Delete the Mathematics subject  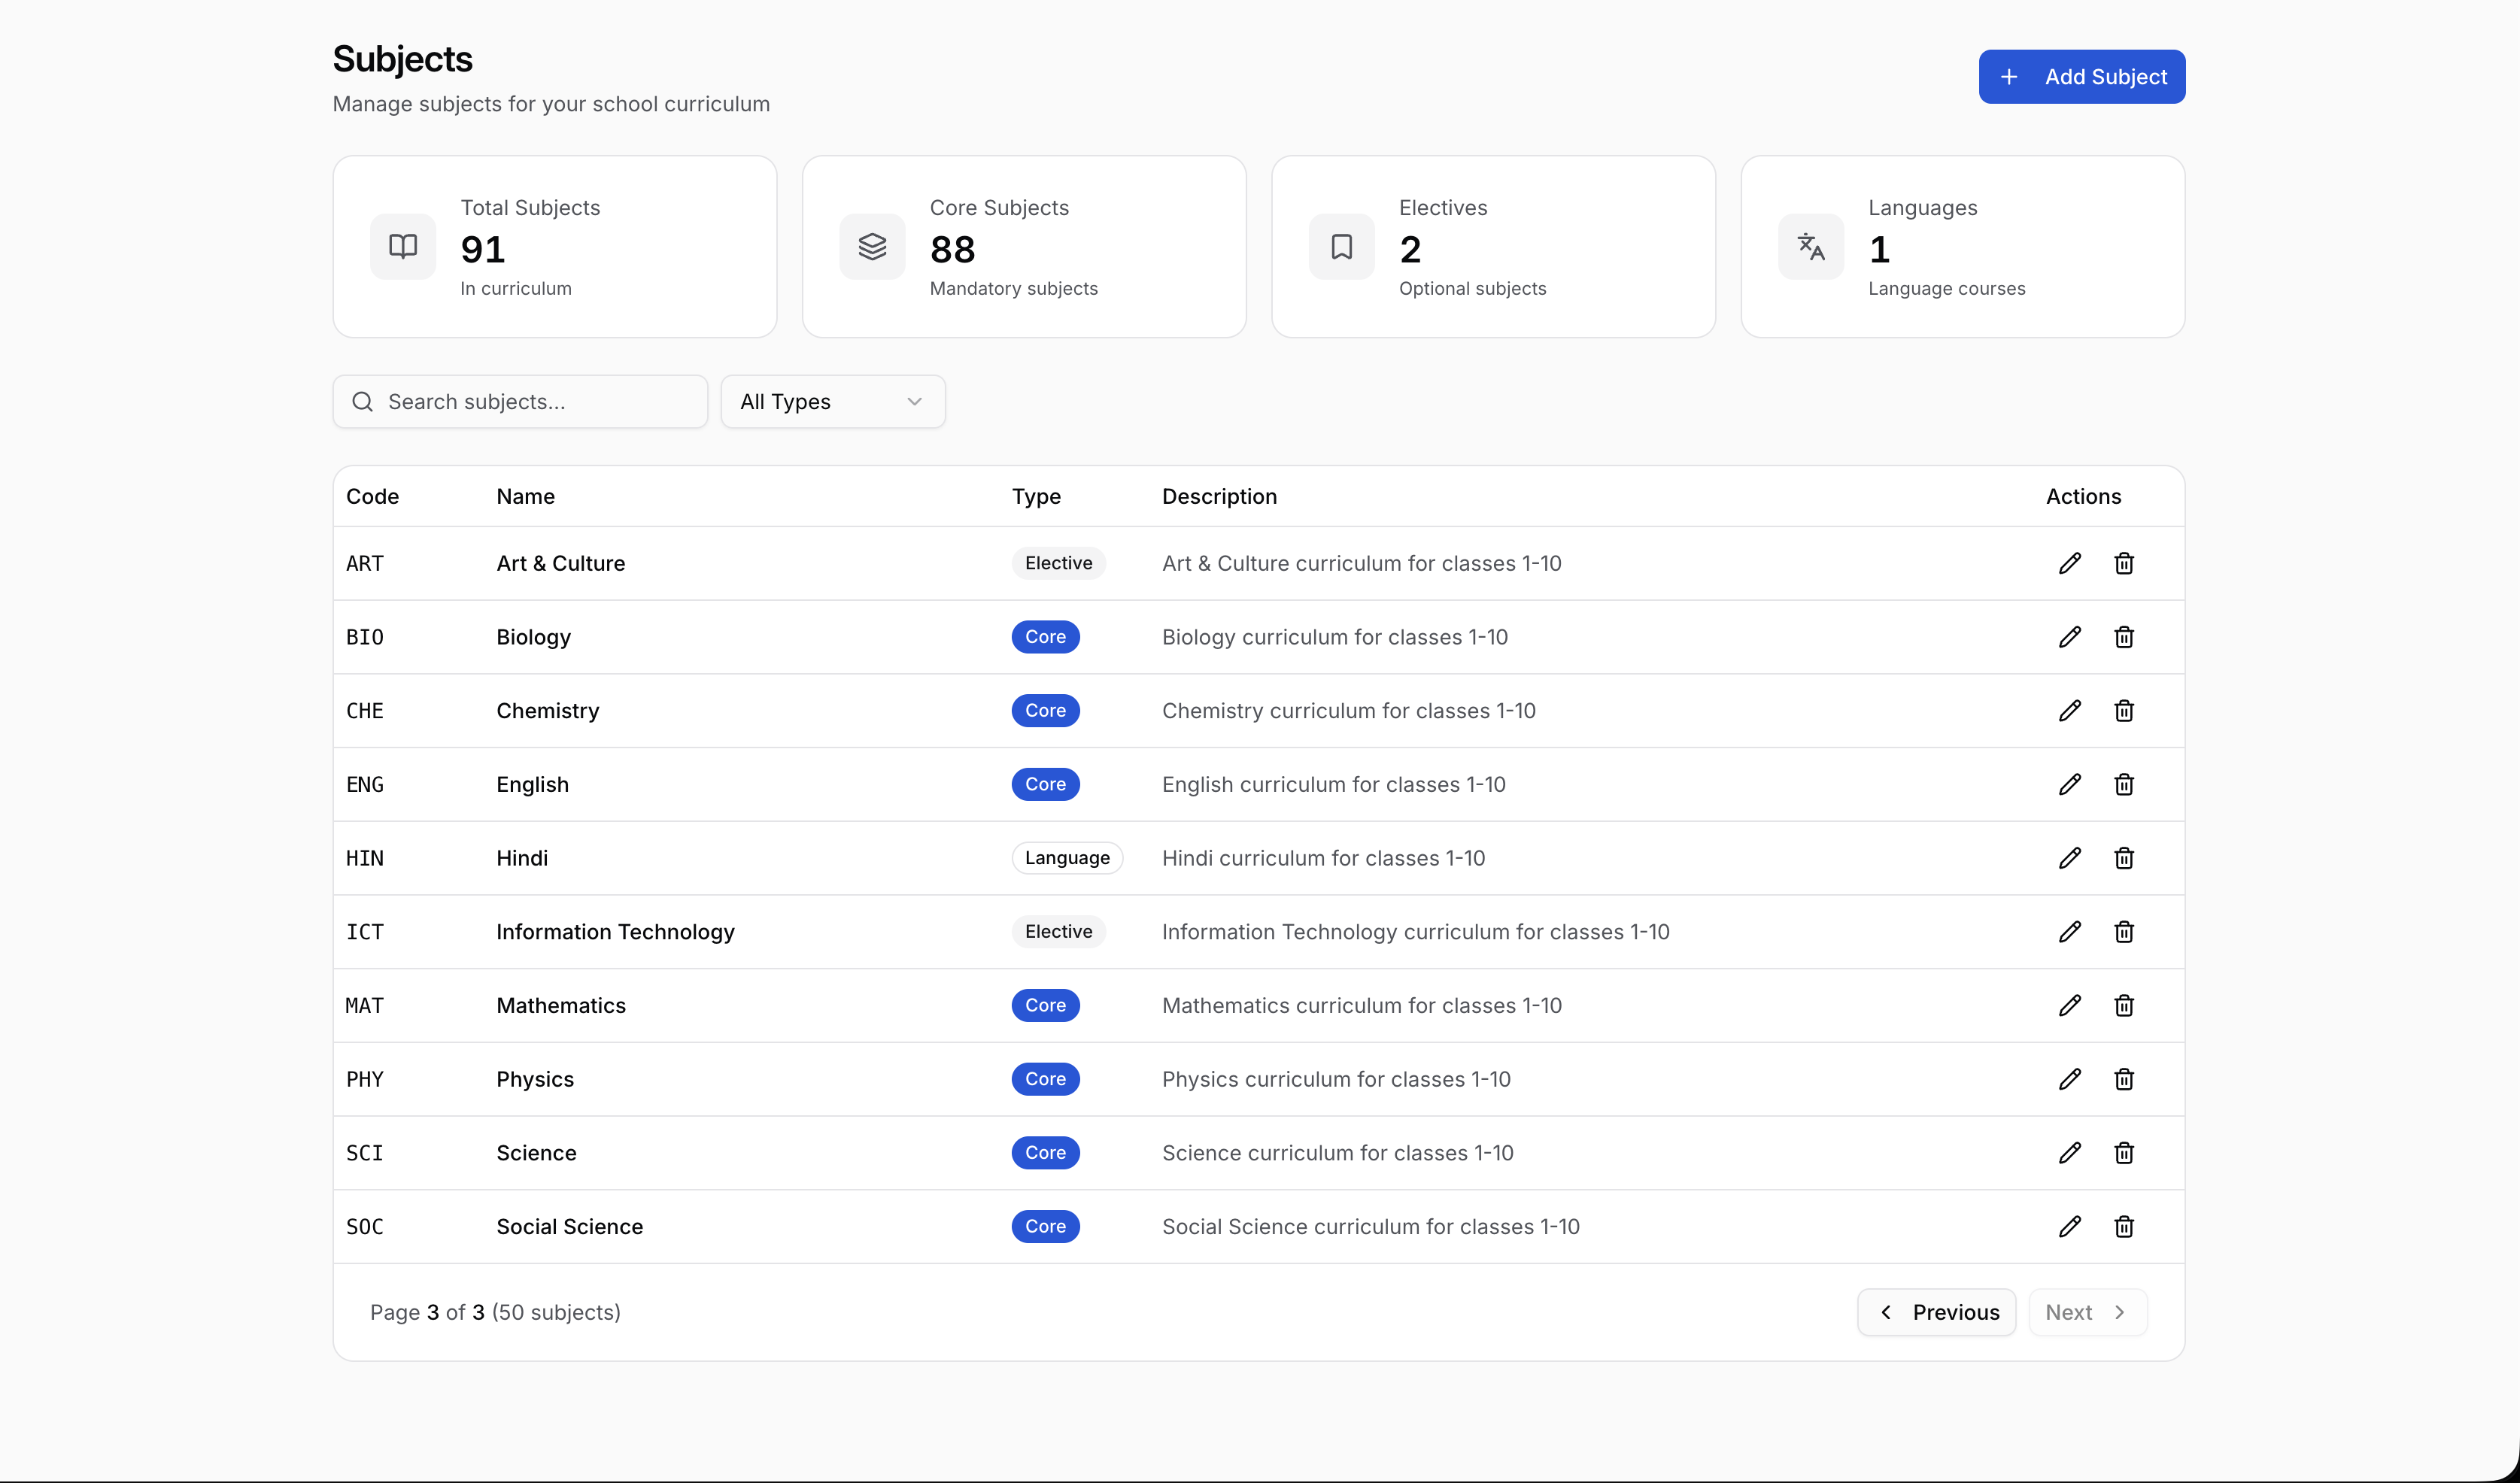click(2124, 1005)
